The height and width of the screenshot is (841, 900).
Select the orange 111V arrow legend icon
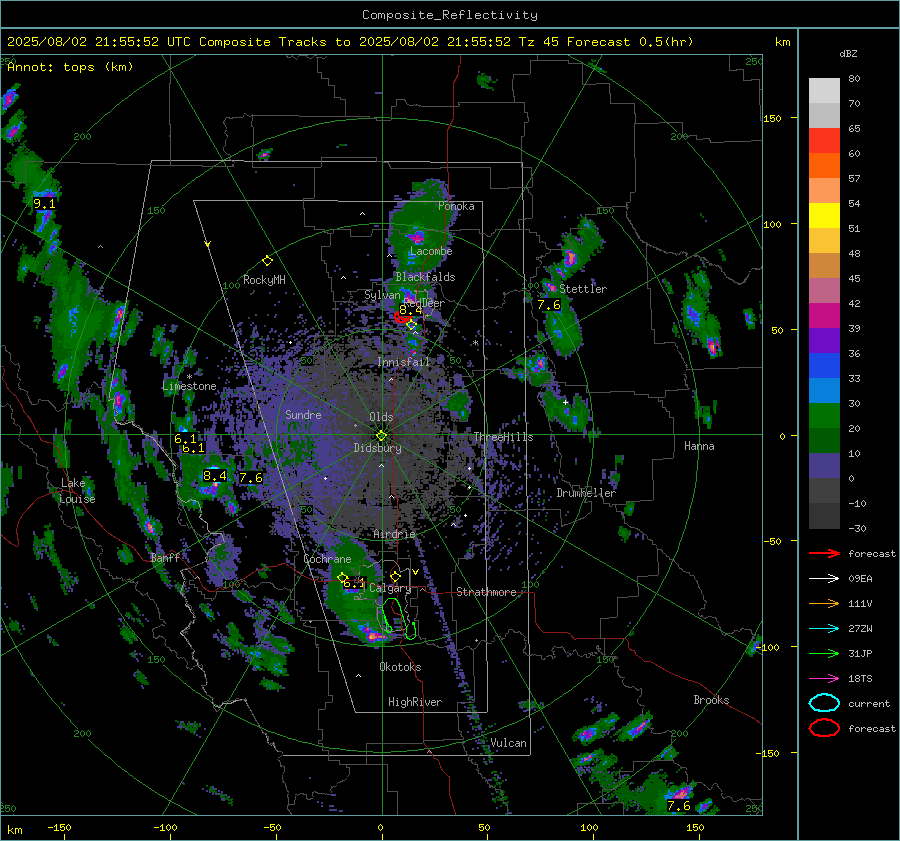pyautogui.click(x=824, y=603)
